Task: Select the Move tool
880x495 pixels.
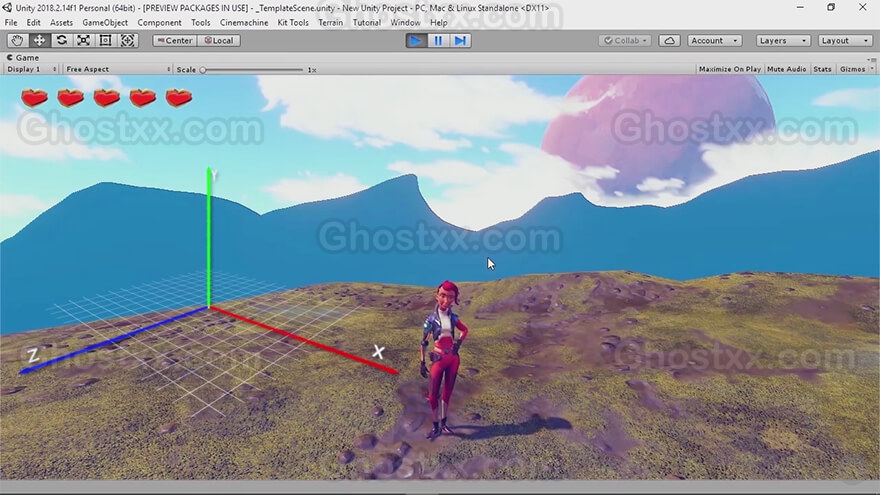Action: pyautogui.click(x=39, y=40)
